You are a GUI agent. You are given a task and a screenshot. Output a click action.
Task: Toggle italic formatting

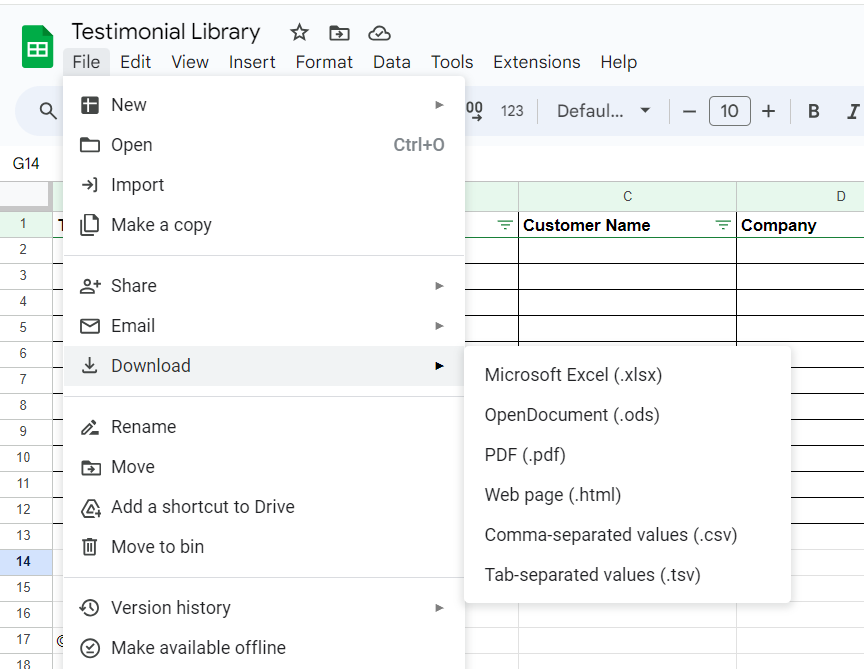click(x=852, y=111)
